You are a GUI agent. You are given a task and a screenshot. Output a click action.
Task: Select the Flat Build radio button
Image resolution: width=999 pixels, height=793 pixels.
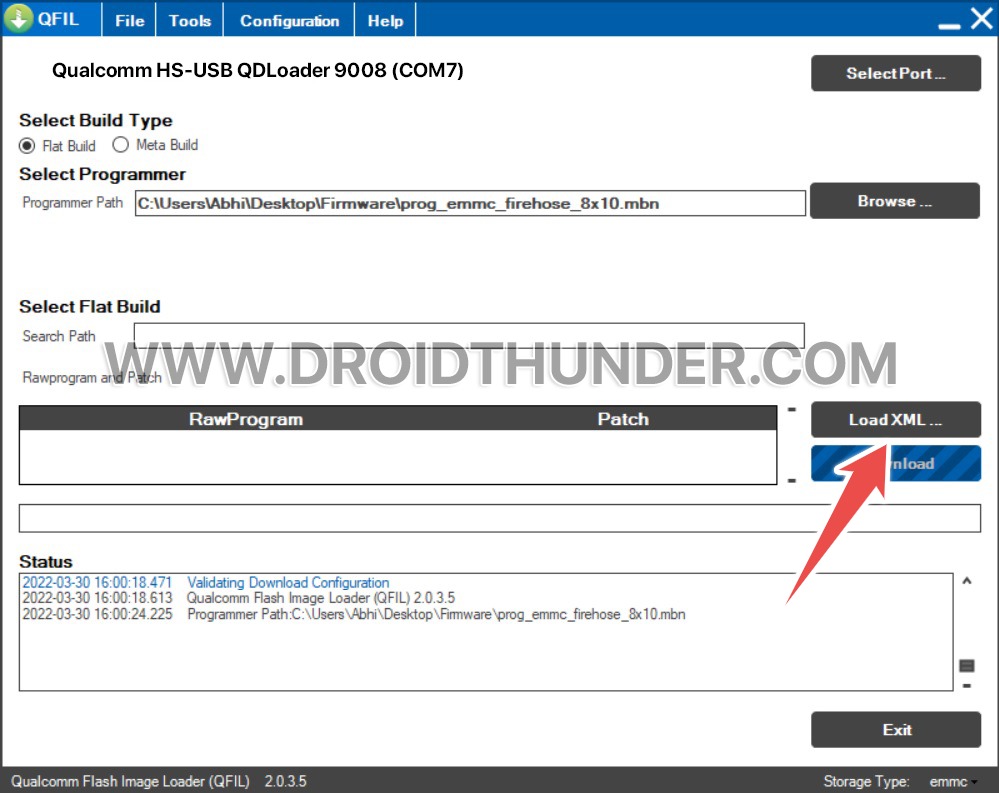(x=28, y=144)
